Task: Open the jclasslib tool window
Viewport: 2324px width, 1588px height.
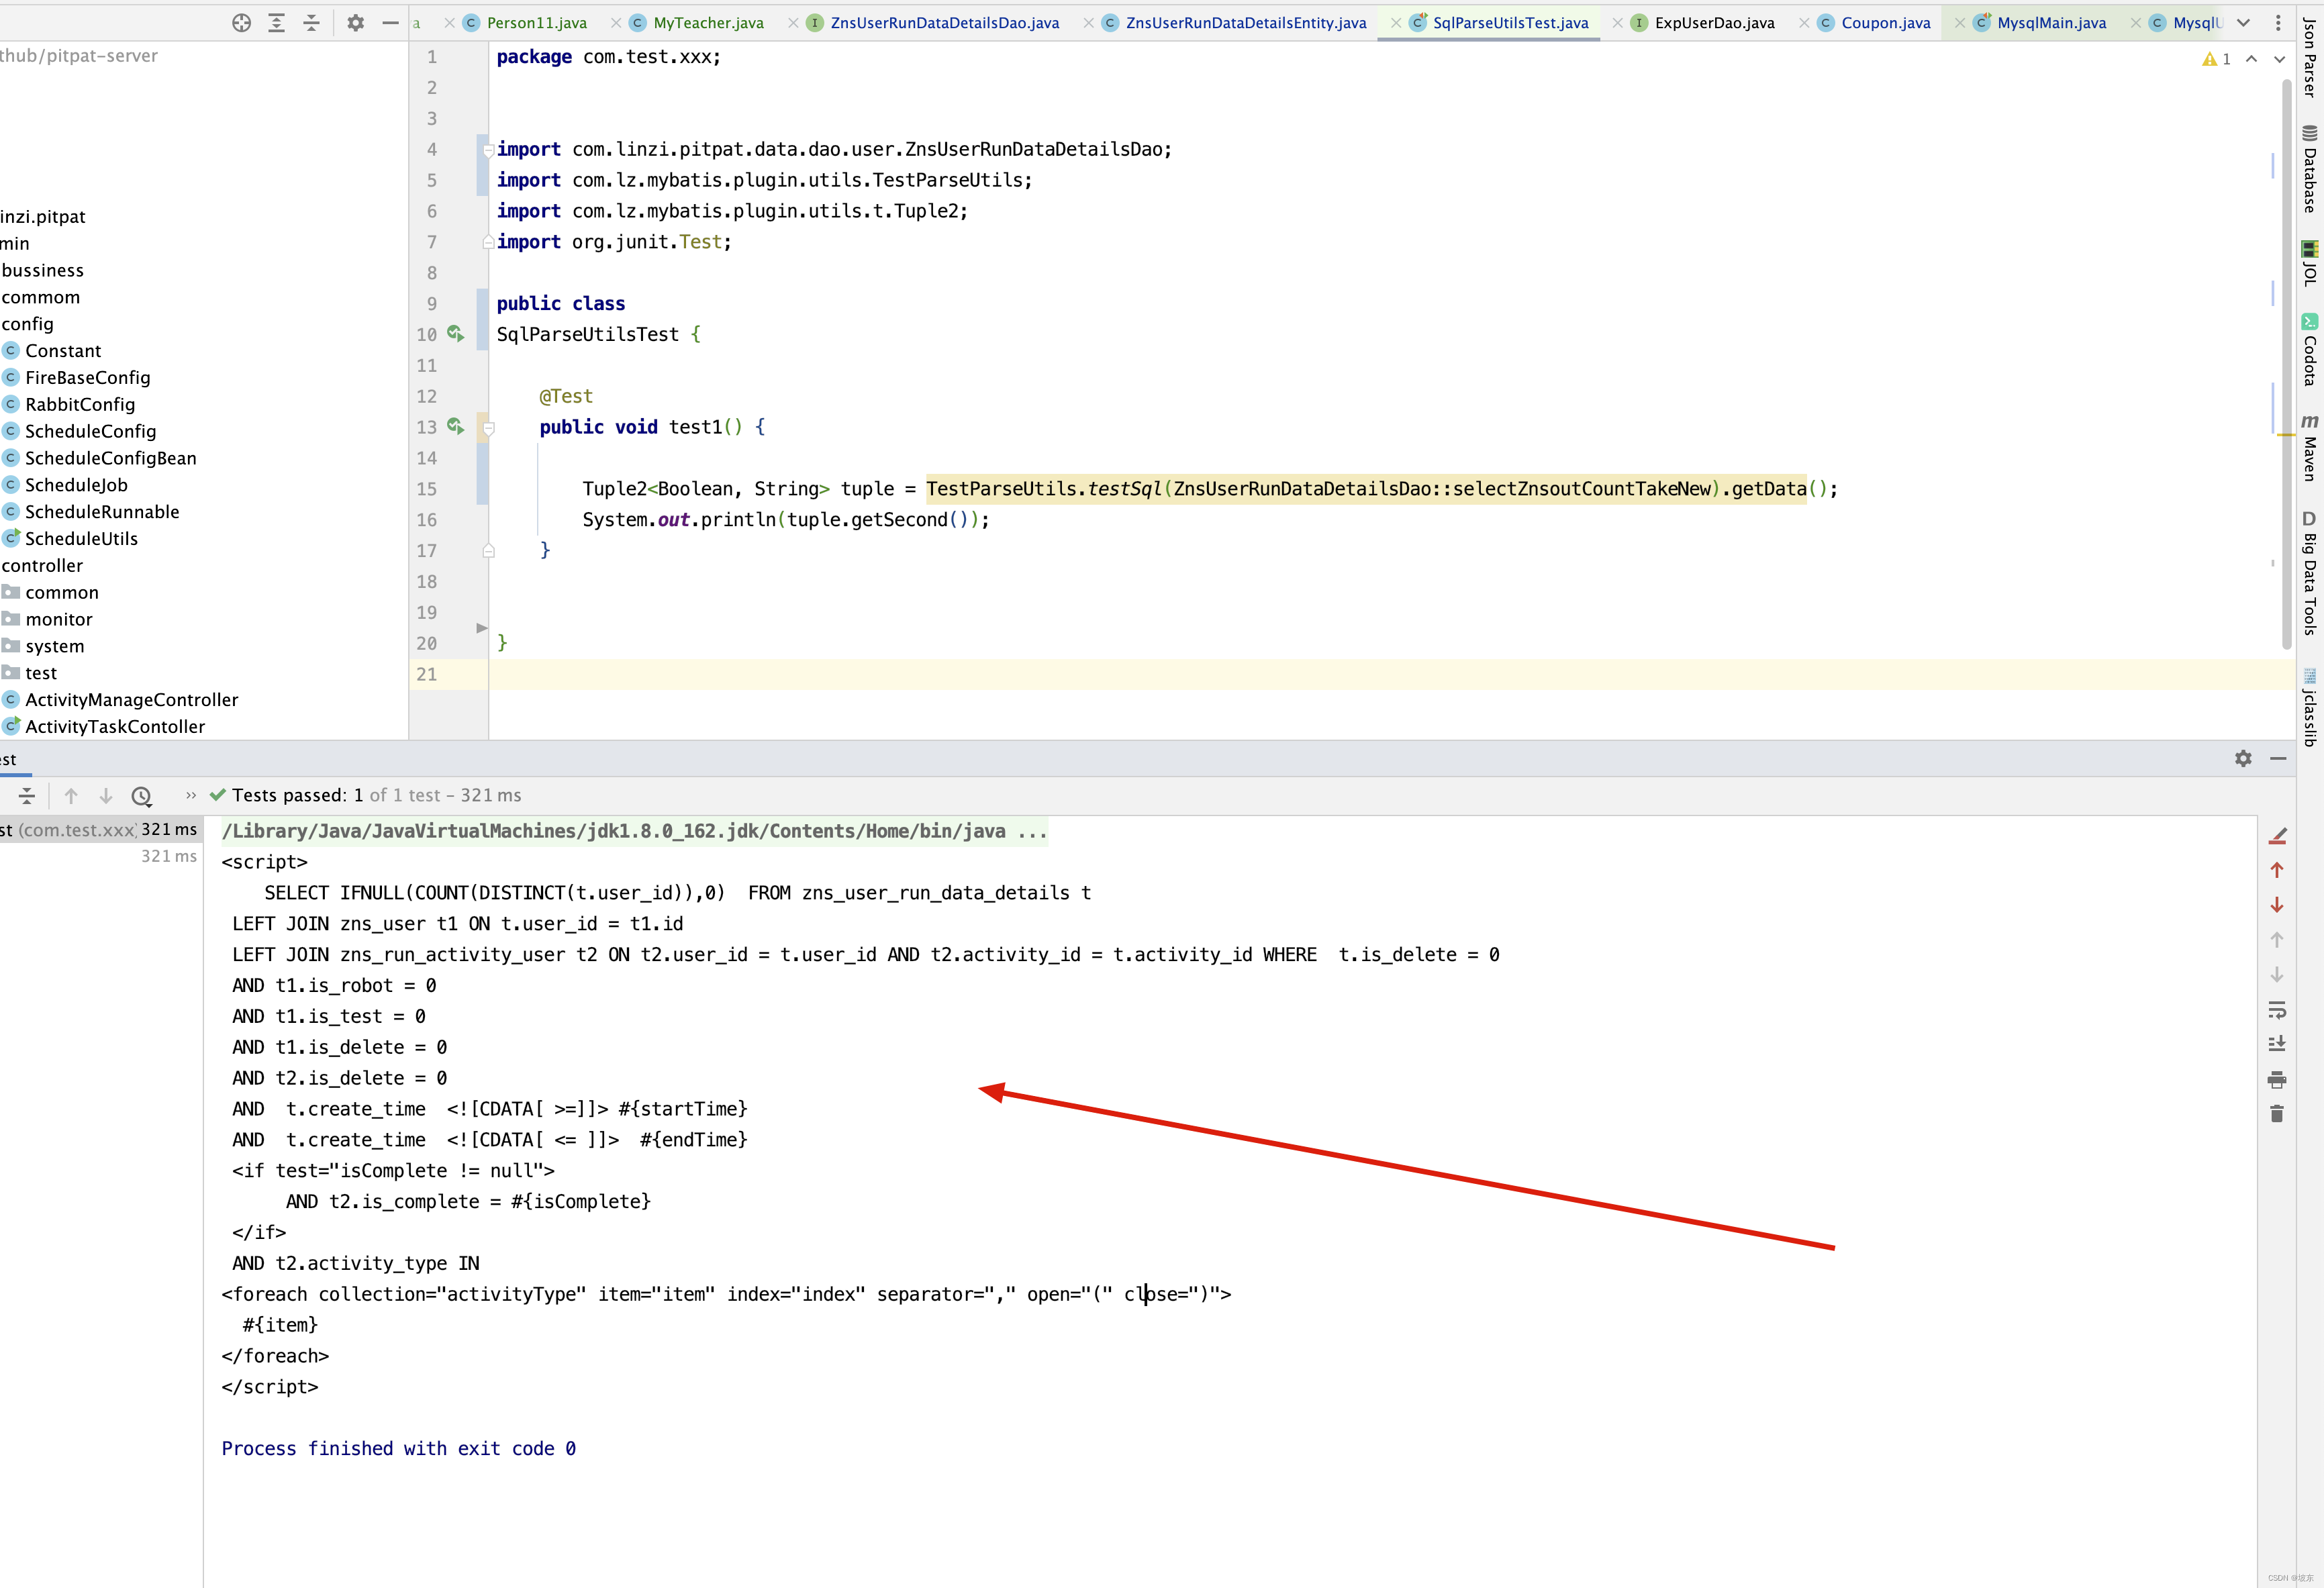Action: tap(2309, 707)
